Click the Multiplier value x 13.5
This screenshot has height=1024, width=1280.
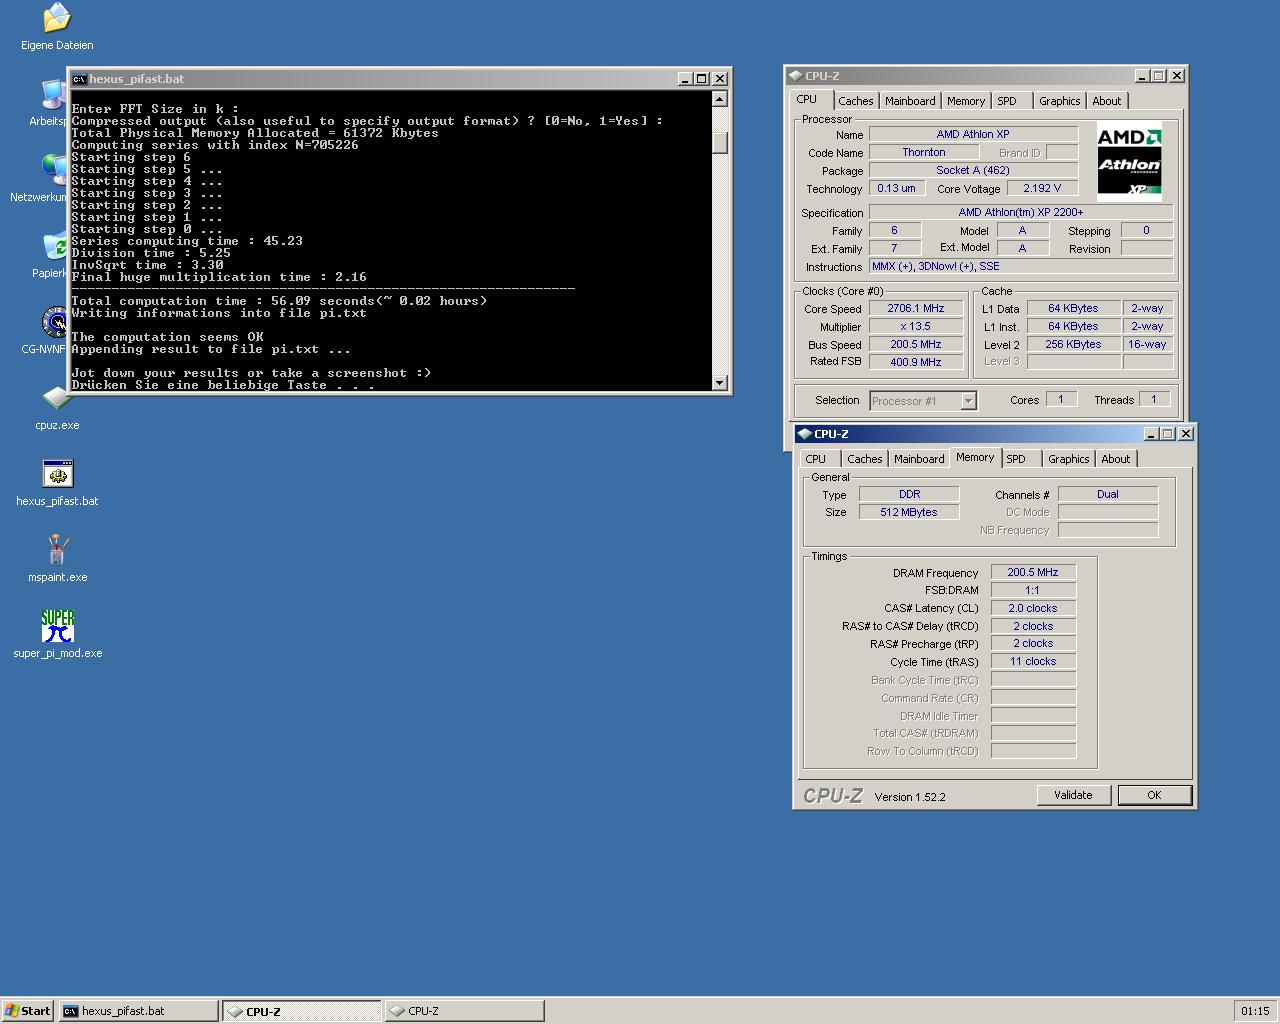(916, 327)
